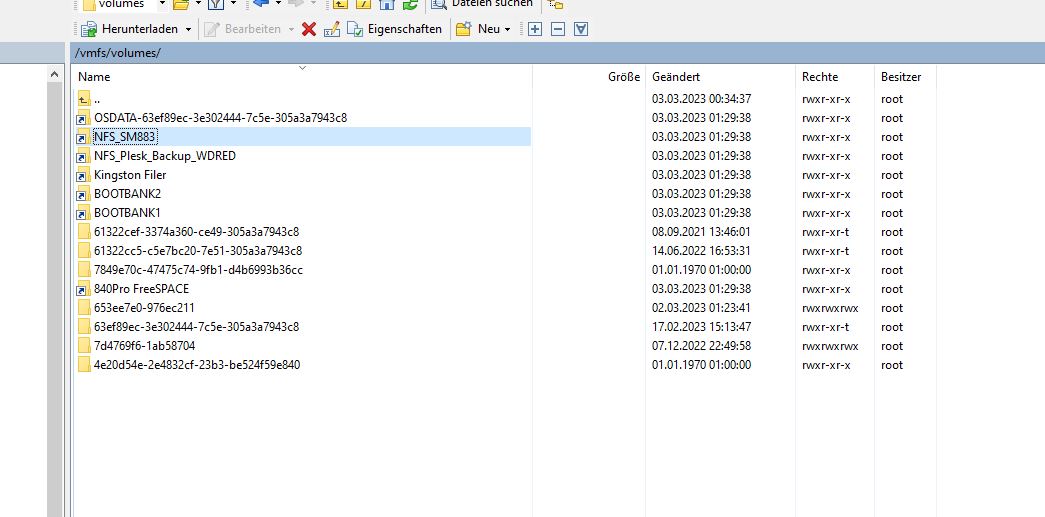The width and height of the screenshot is (1045, 517).
Task: Click the invert selection icon
Action: [x=581, y=29]
